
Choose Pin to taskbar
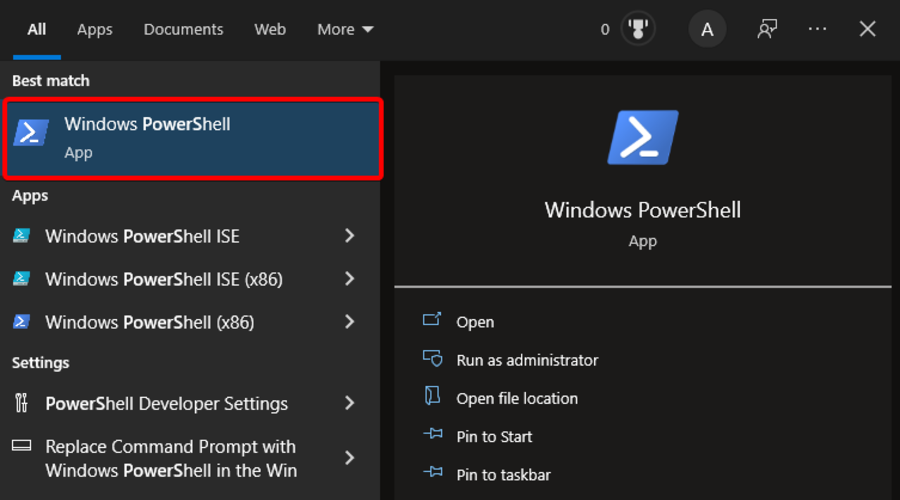point(503,475)
